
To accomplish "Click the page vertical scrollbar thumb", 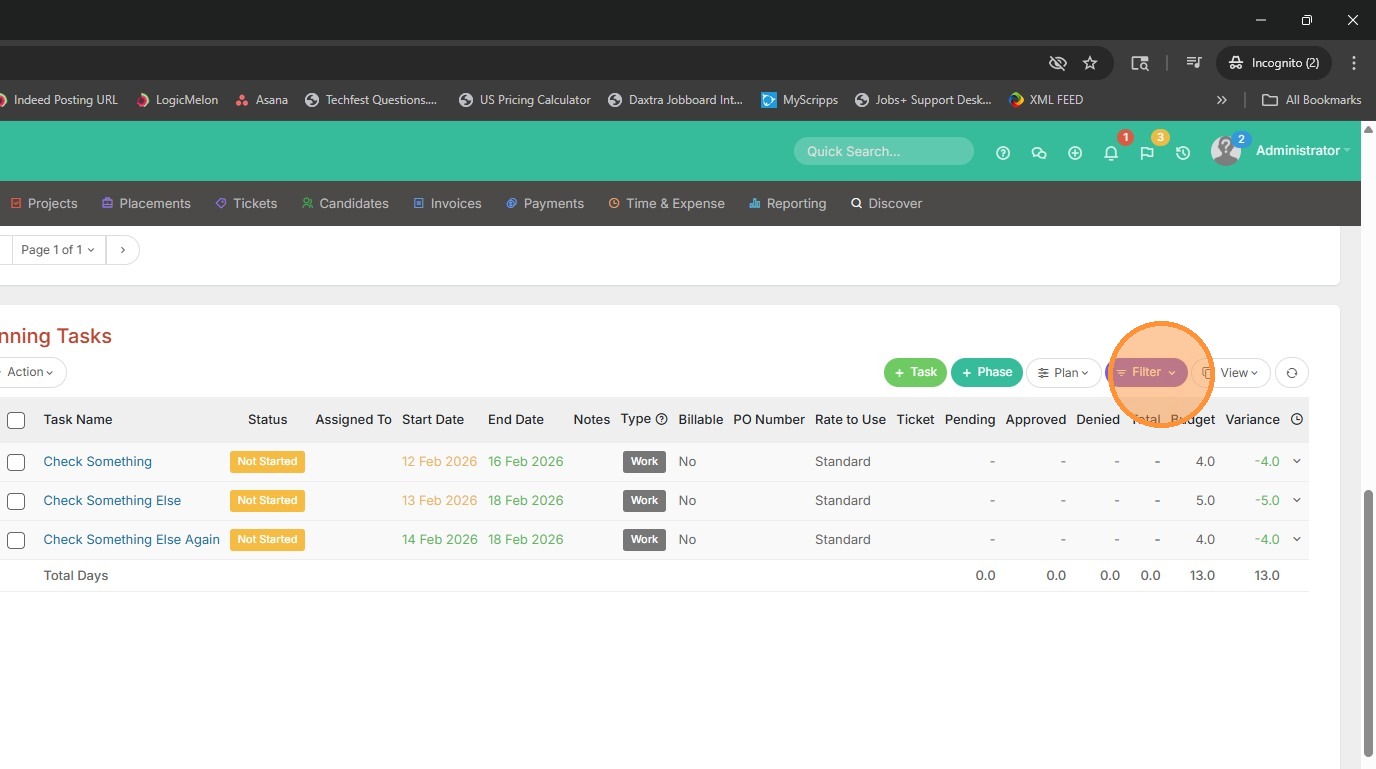I will [1368, 622].
